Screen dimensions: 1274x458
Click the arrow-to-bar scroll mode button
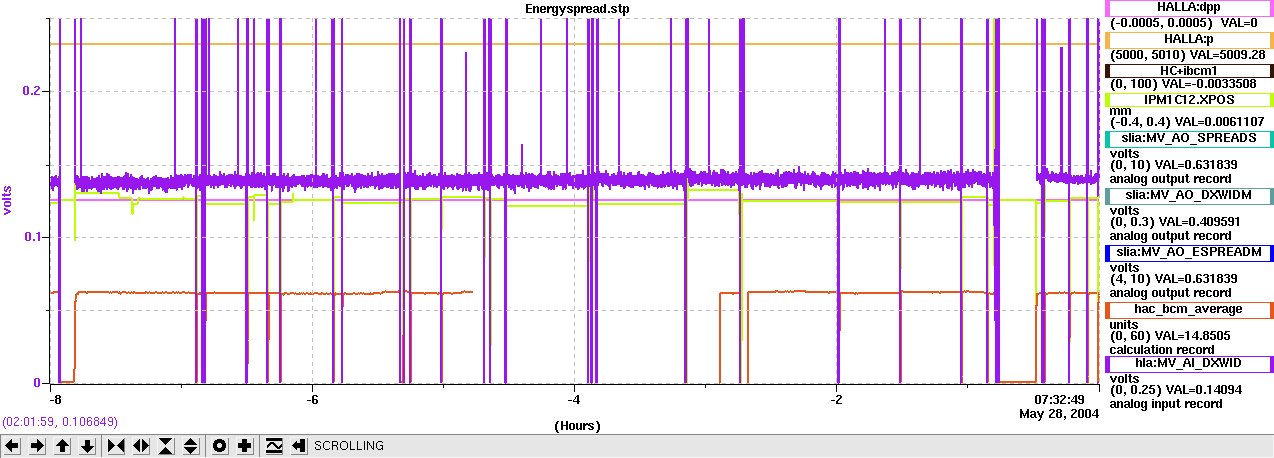tap(299, 445)
